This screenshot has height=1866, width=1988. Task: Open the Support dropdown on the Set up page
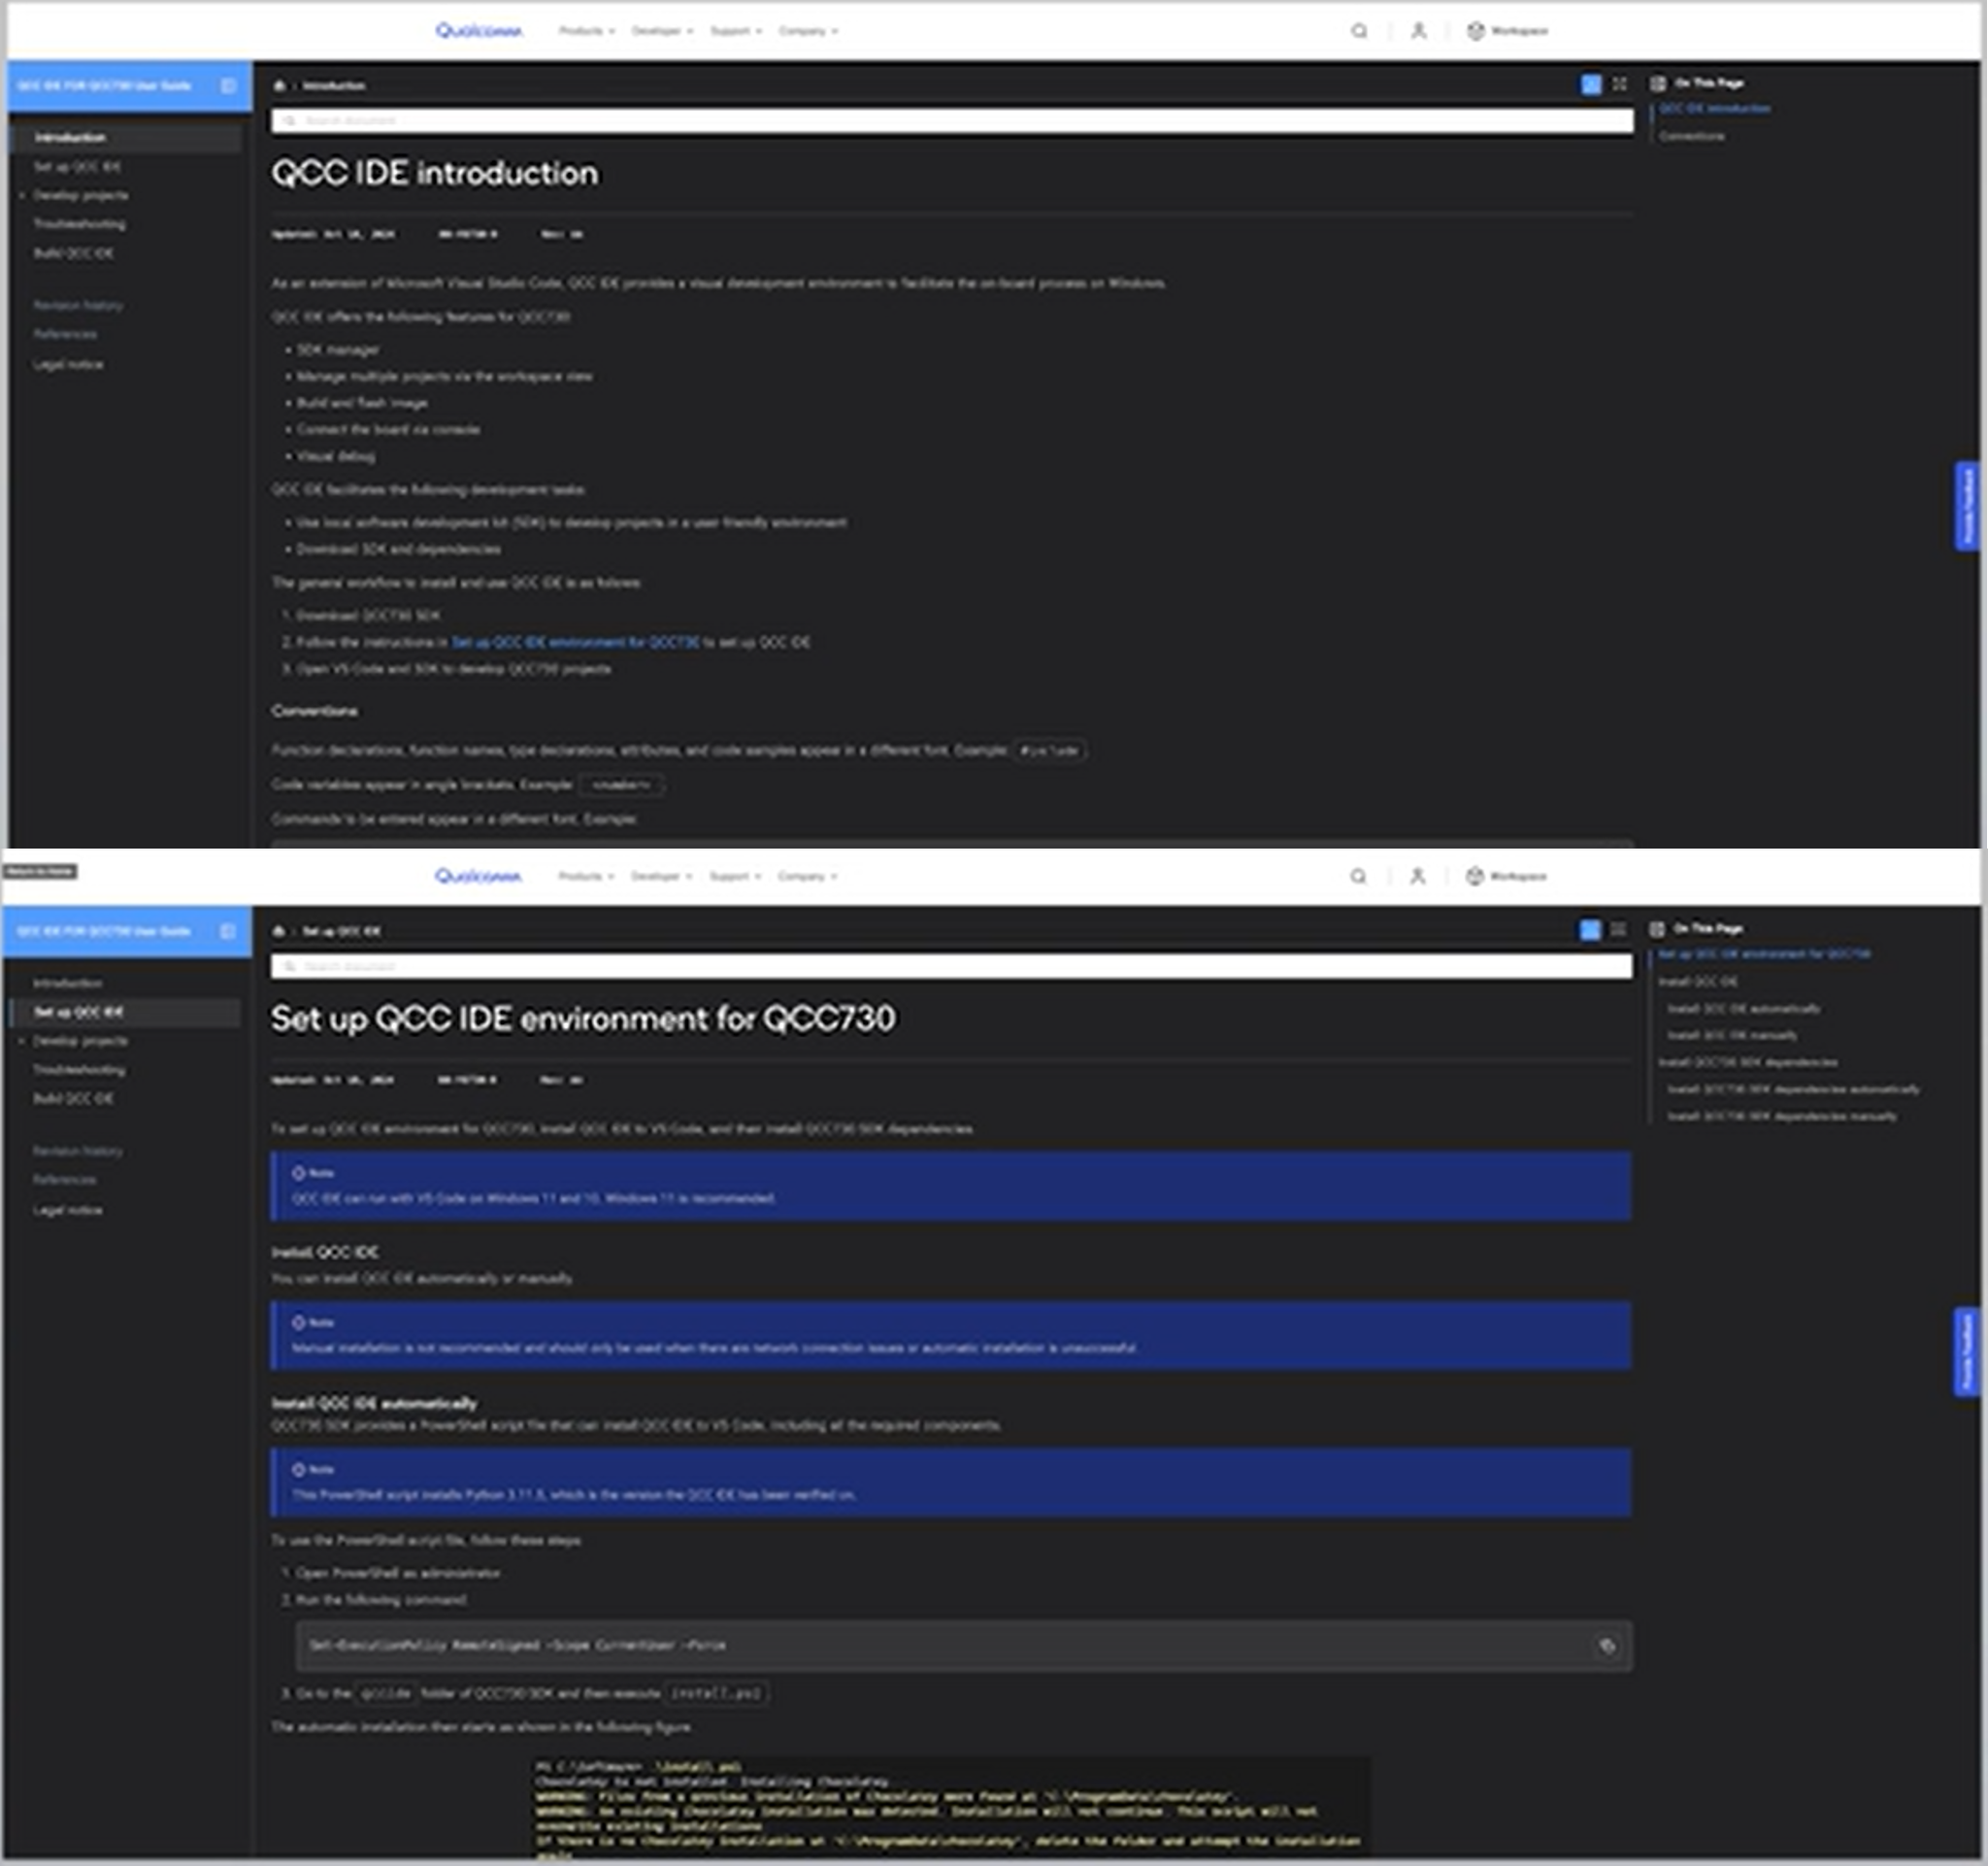pos(735,876)
